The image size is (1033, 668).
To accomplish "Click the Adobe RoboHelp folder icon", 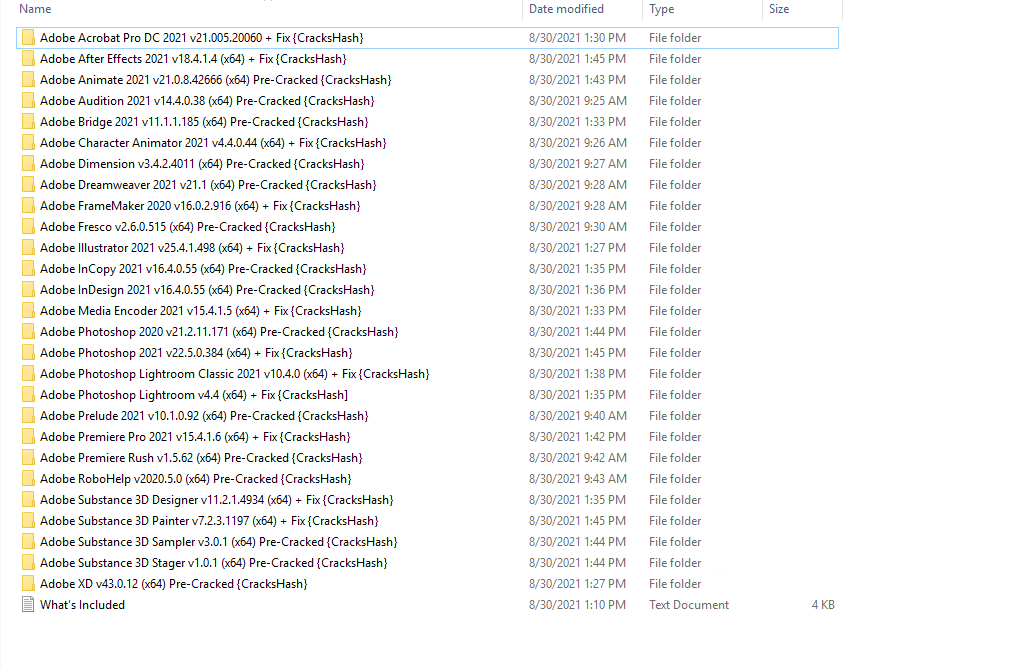I will pyautogui.click(x=28, y=479).
